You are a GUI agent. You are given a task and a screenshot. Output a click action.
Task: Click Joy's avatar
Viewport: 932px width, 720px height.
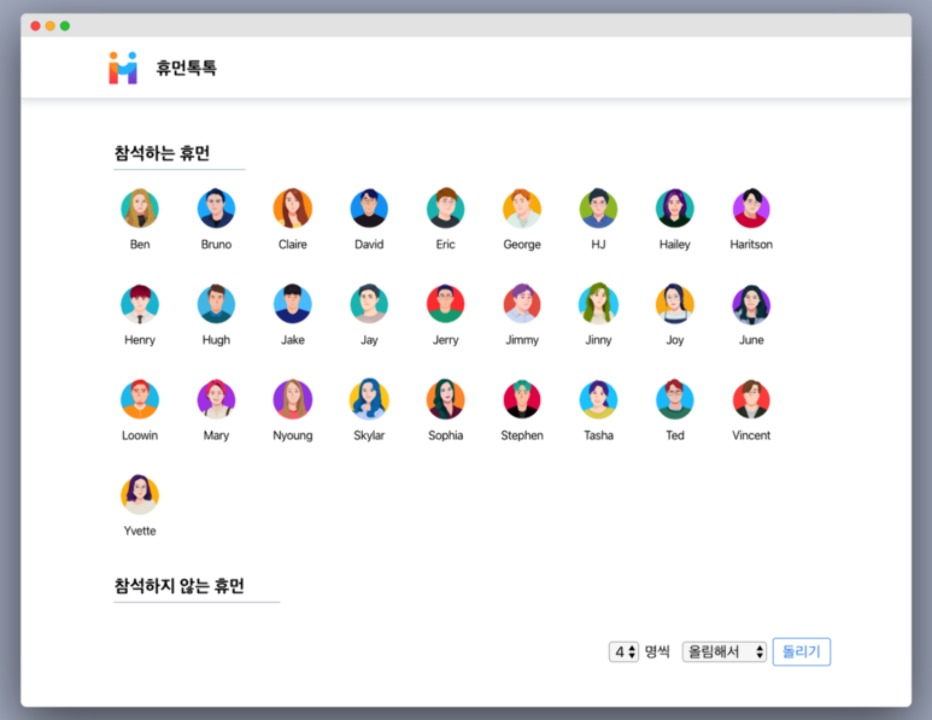click(675, 304)
